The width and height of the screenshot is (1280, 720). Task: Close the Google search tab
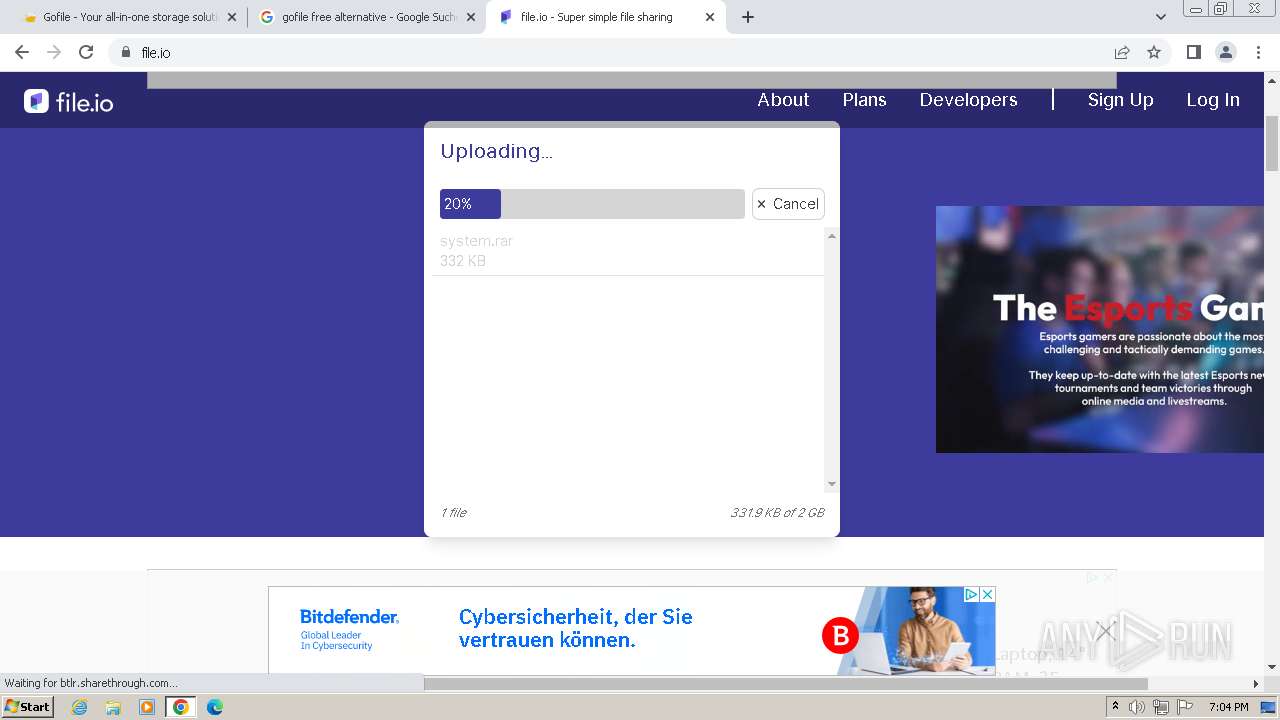click(x=471, y=17)
